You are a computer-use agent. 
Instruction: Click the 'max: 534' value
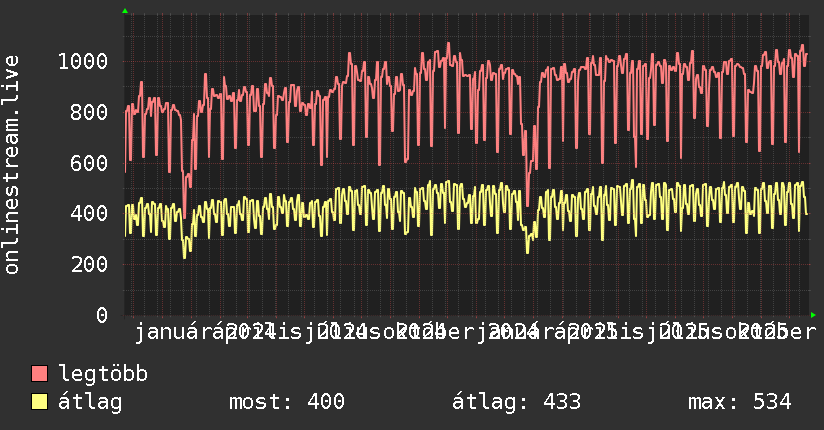(x=740, y=402)
